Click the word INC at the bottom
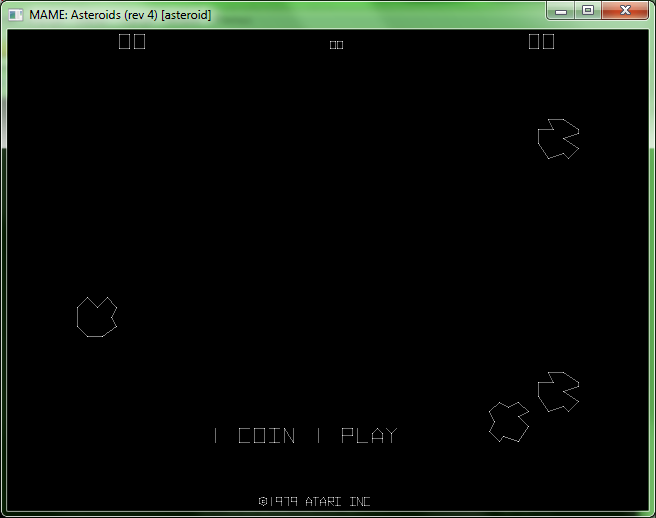Image resolution: width=656 pixels, height=518 pixels. click(x=360, y=501)
